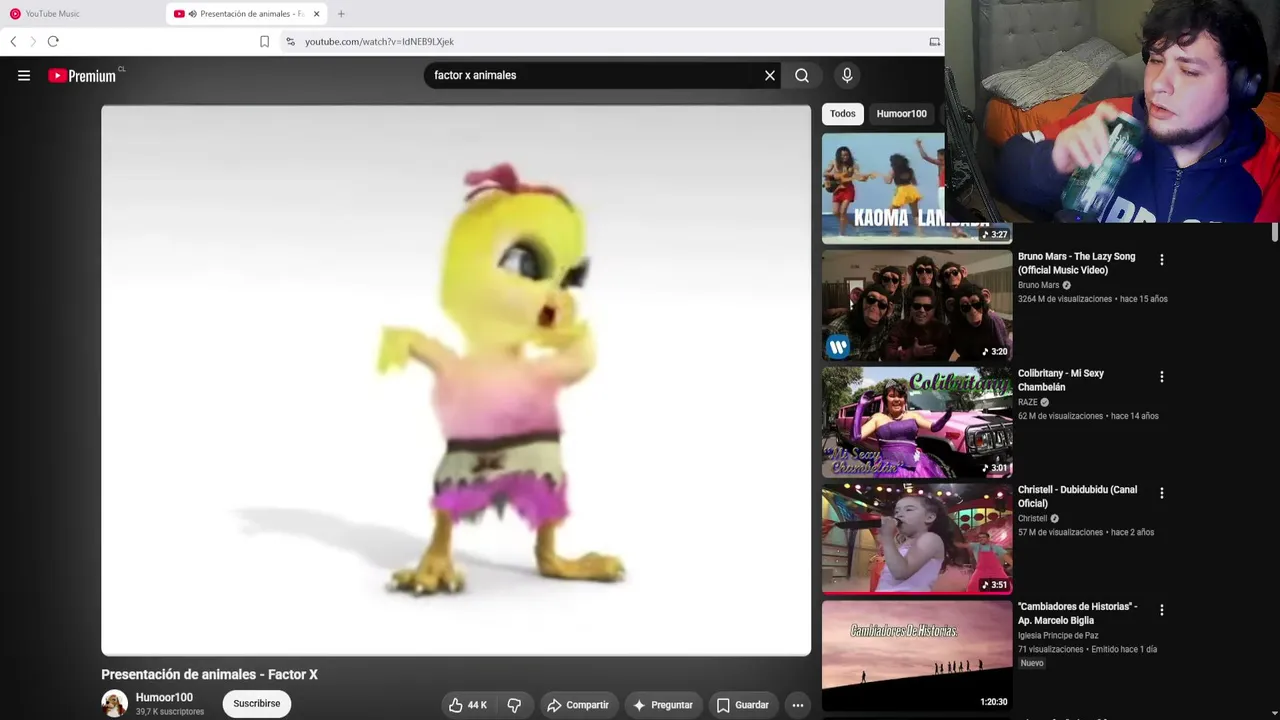The image size is (1280, 720).
Task: Click the 39,7 K suscriptores text
Action: coord(170,712)
